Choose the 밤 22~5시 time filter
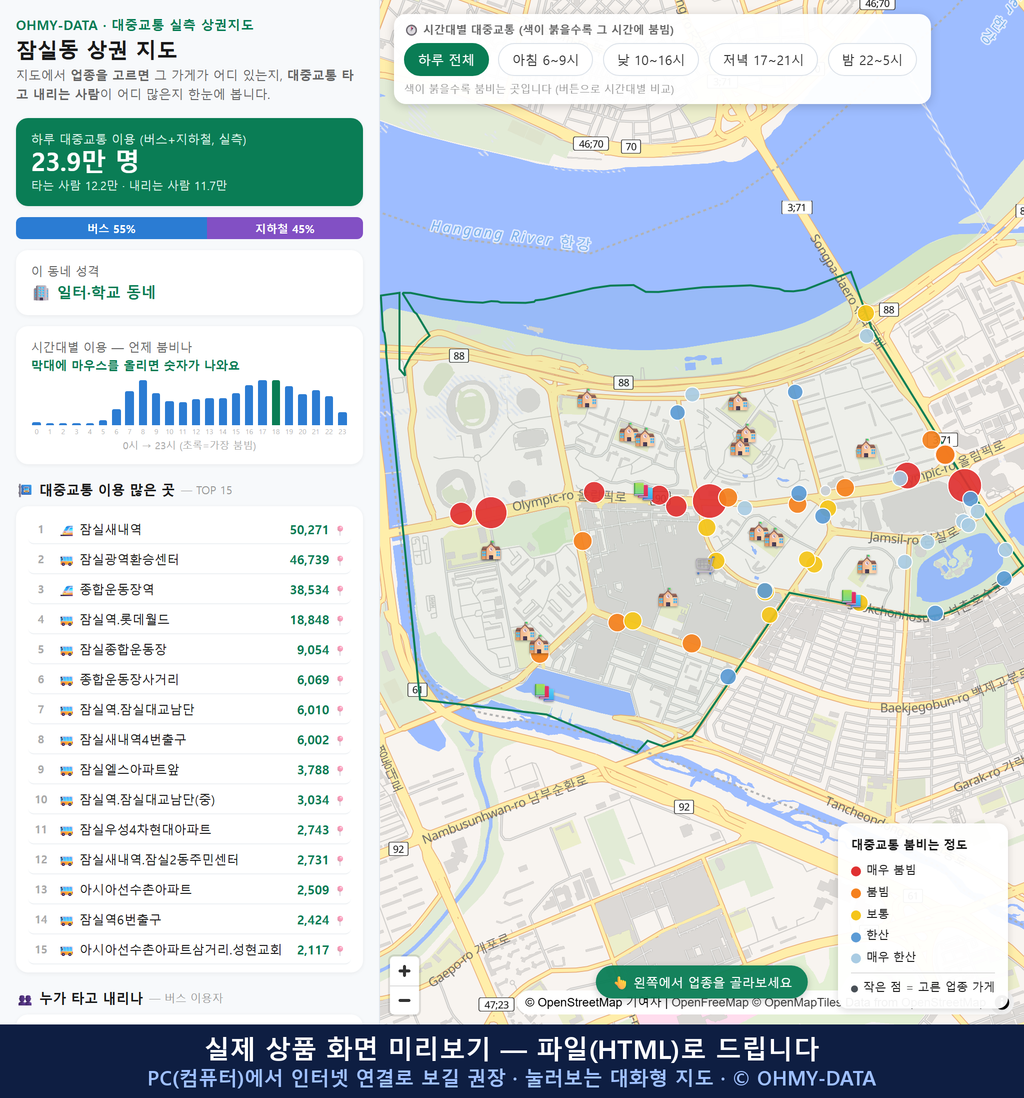The height and width of the screenshot is (1098, 1024). coord(872,60)
